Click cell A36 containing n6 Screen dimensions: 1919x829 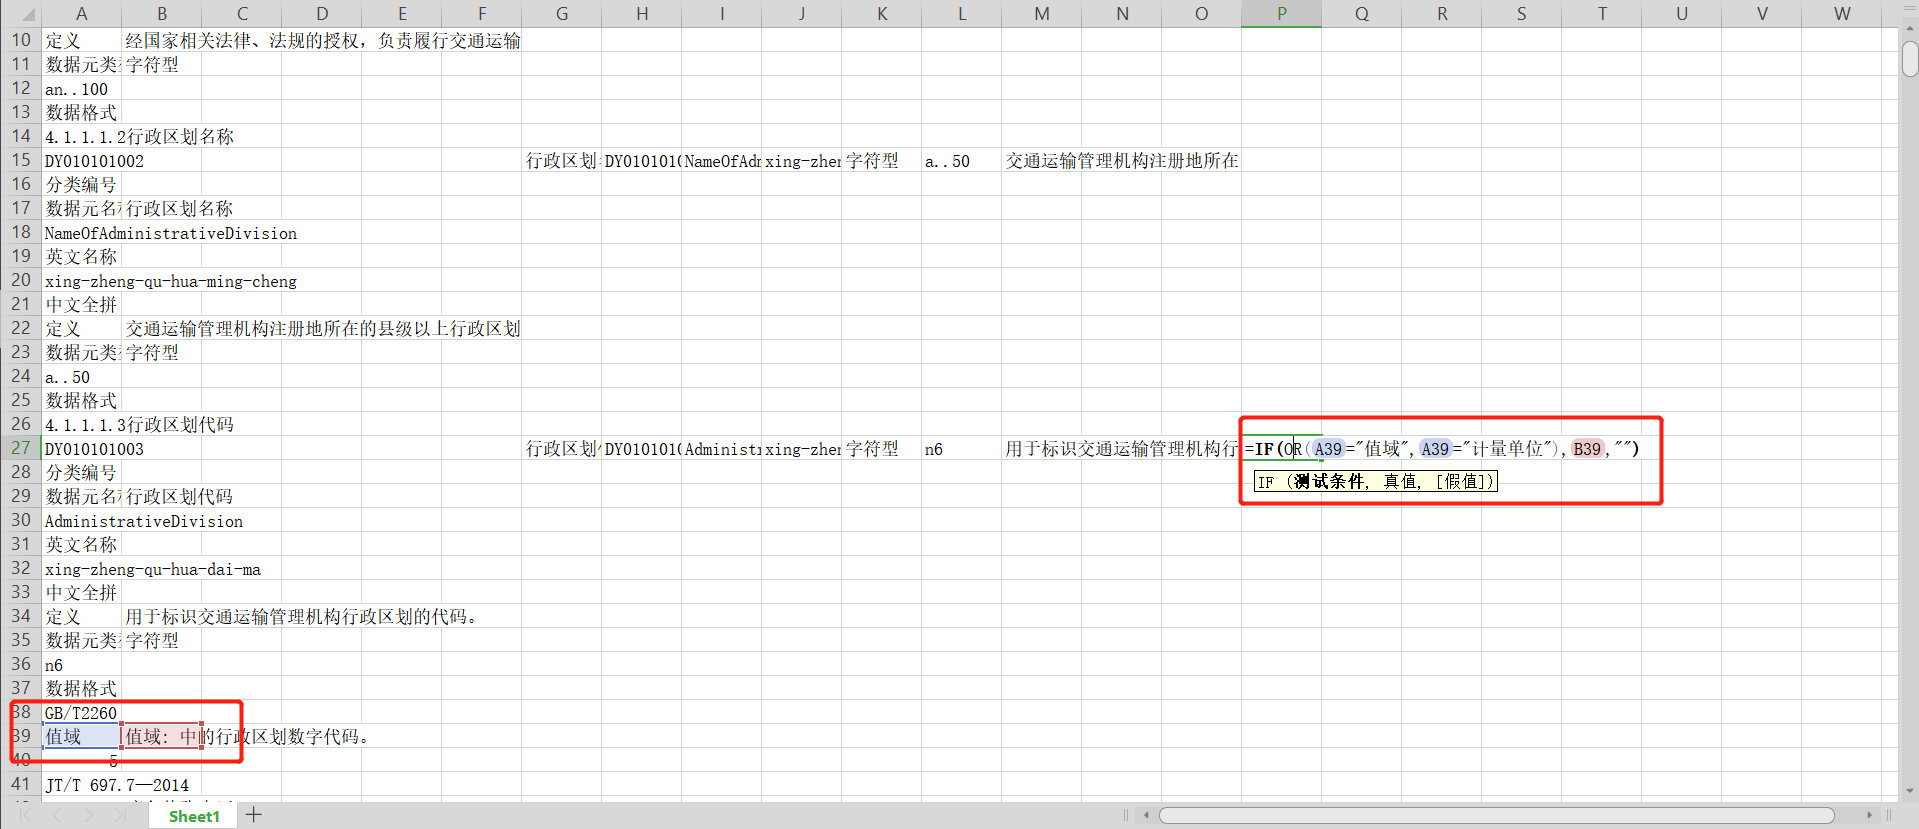[81, 664]
